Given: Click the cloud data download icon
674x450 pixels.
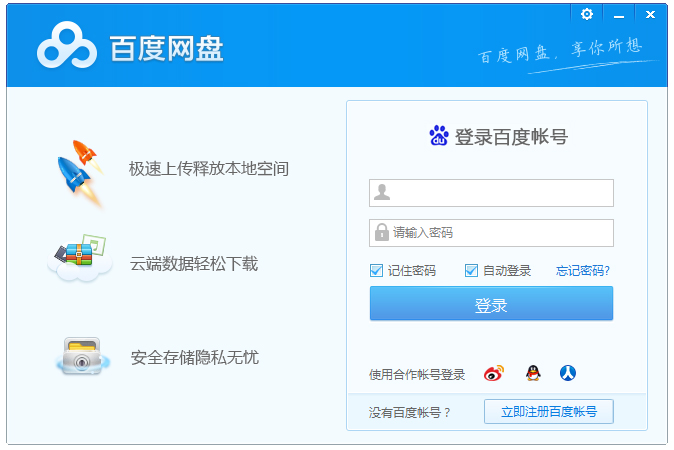Looking at the screenshot, I should (x=80, y=258).
